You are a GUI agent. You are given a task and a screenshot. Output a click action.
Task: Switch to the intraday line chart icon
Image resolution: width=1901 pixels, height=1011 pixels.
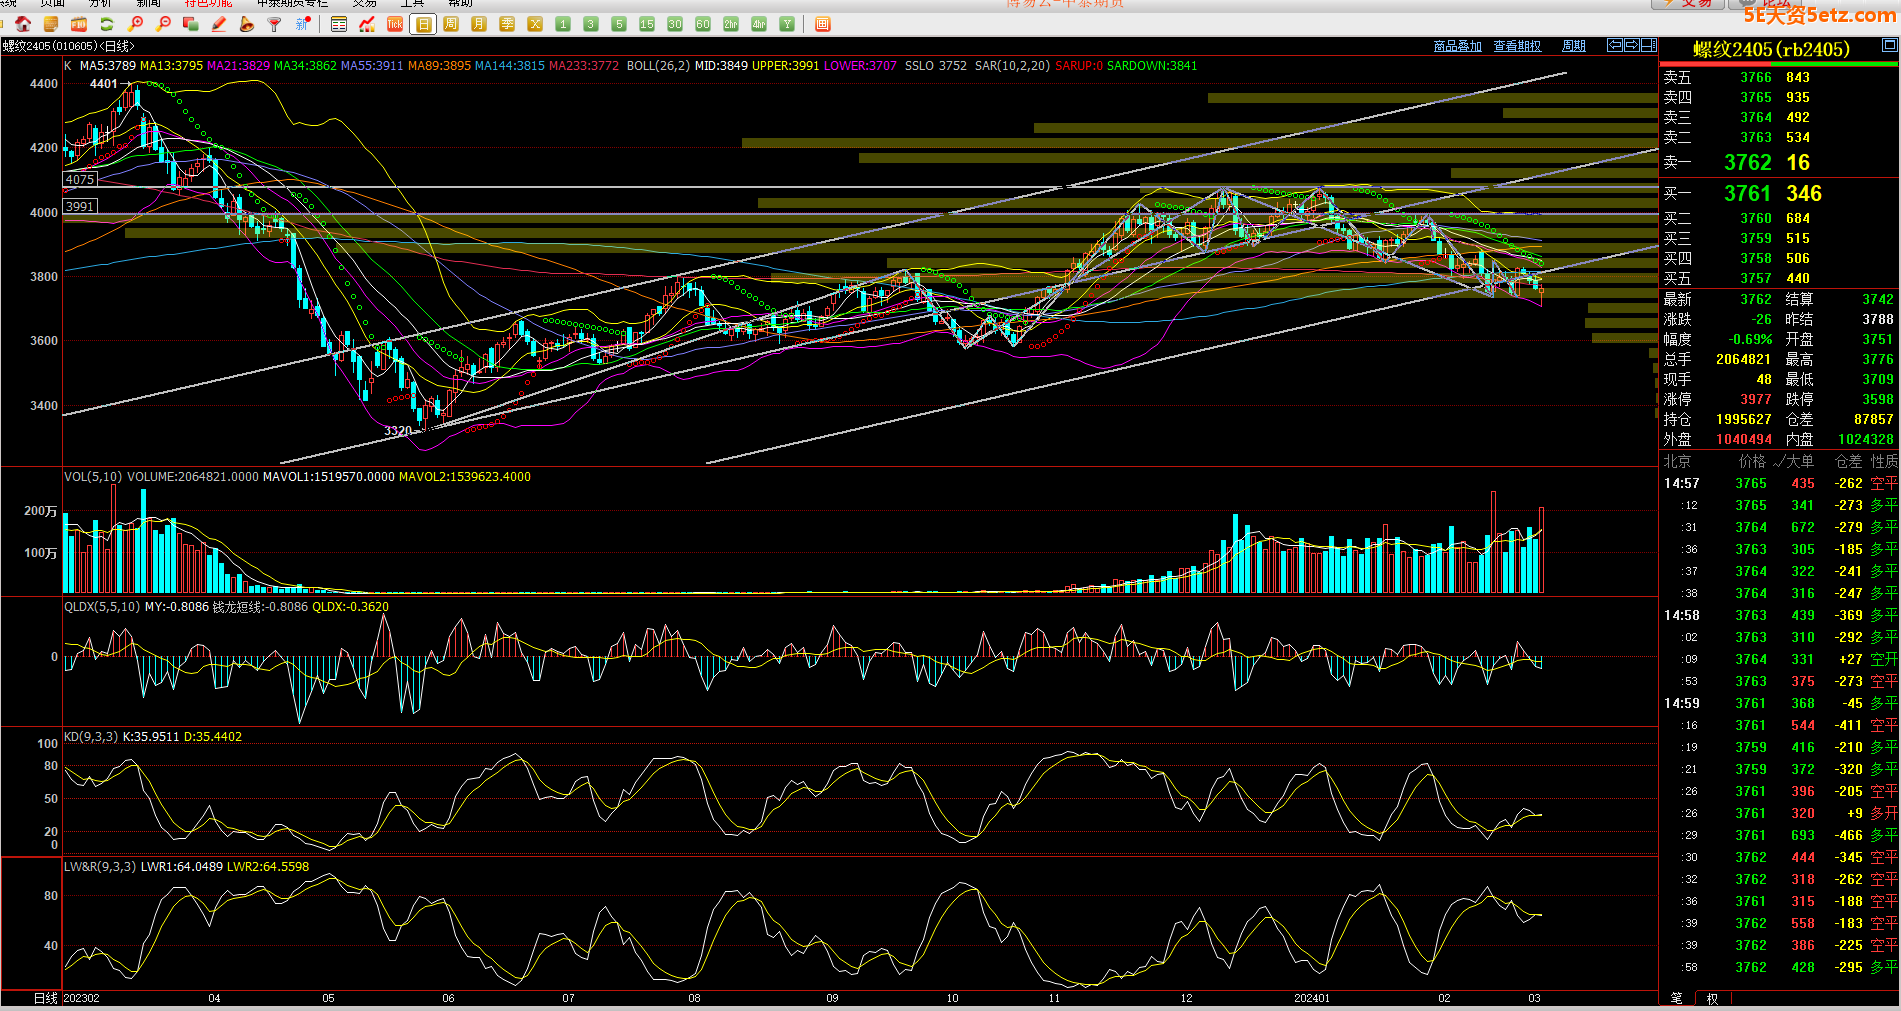(x=367, y=24)
